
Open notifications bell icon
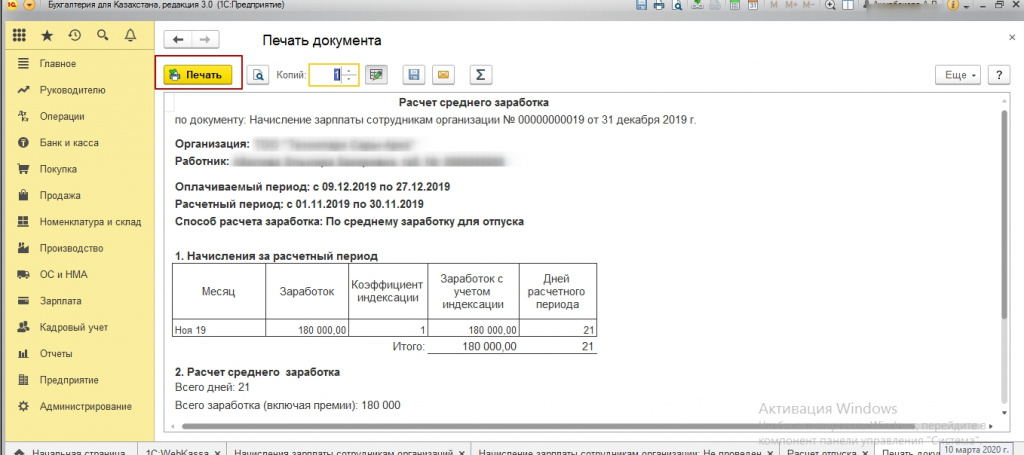(130, 35)
